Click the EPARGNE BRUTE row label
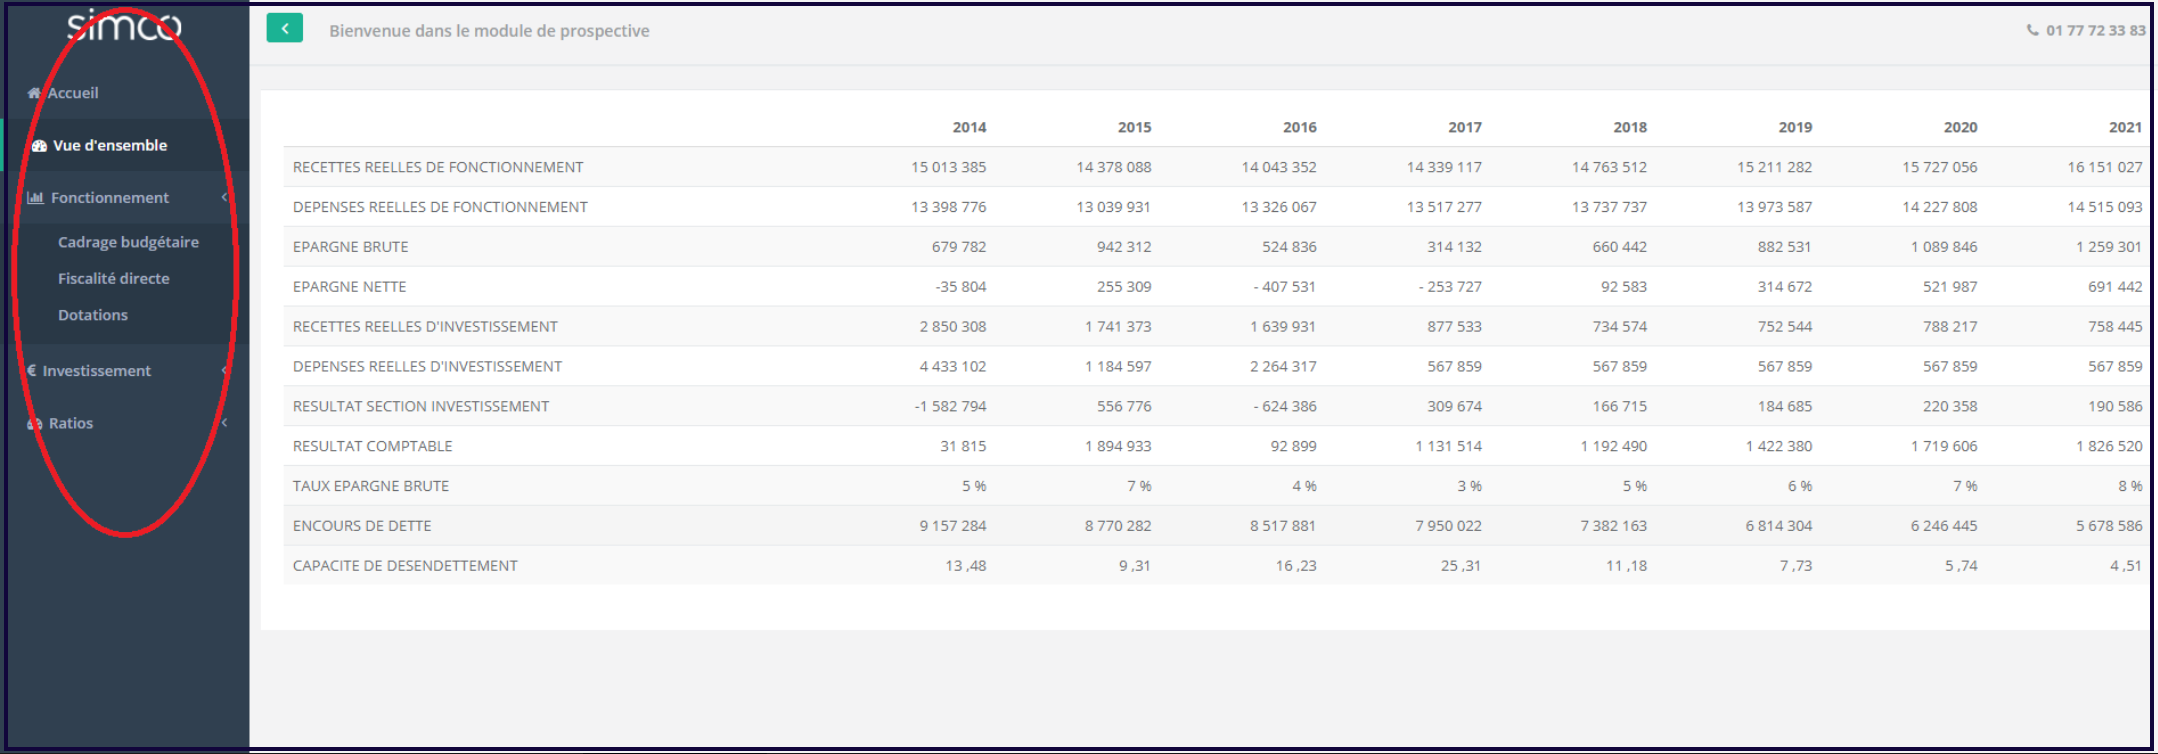This screenshot has height=754, width=2158. (350, 247)
